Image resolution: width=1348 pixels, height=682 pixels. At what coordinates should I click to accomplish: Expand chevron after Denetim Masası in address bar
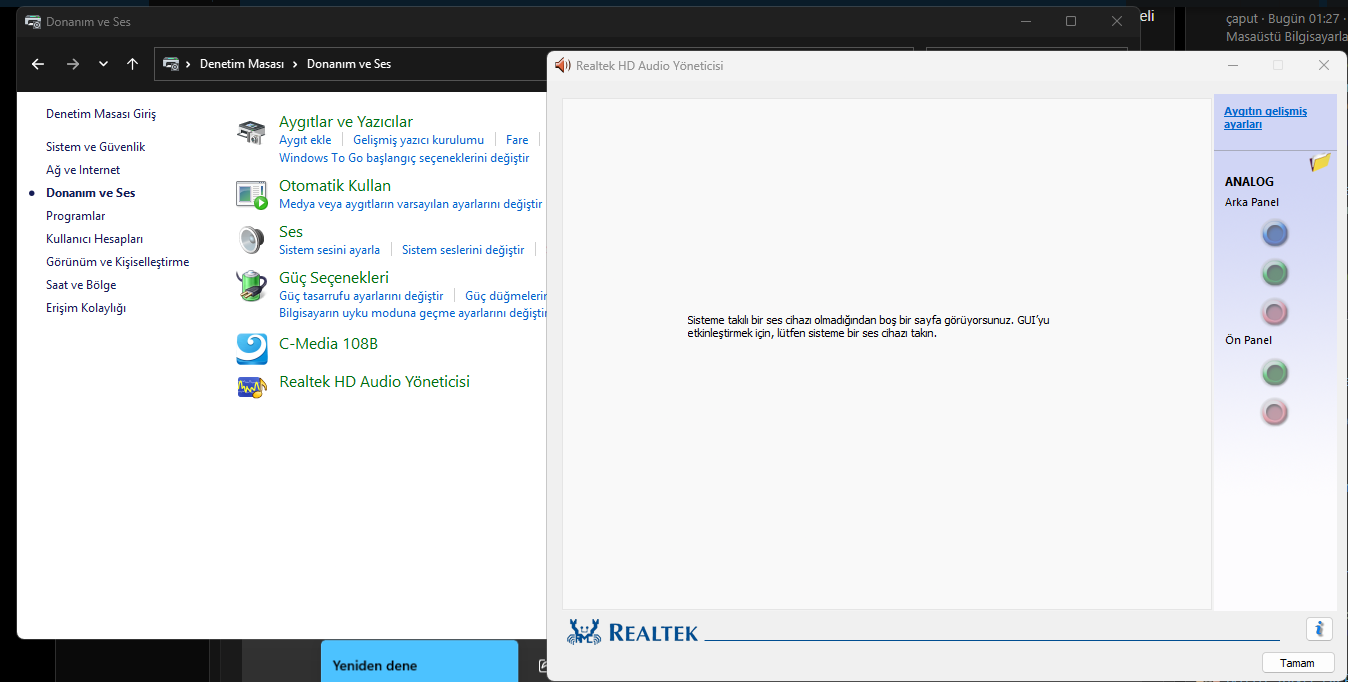295,64
